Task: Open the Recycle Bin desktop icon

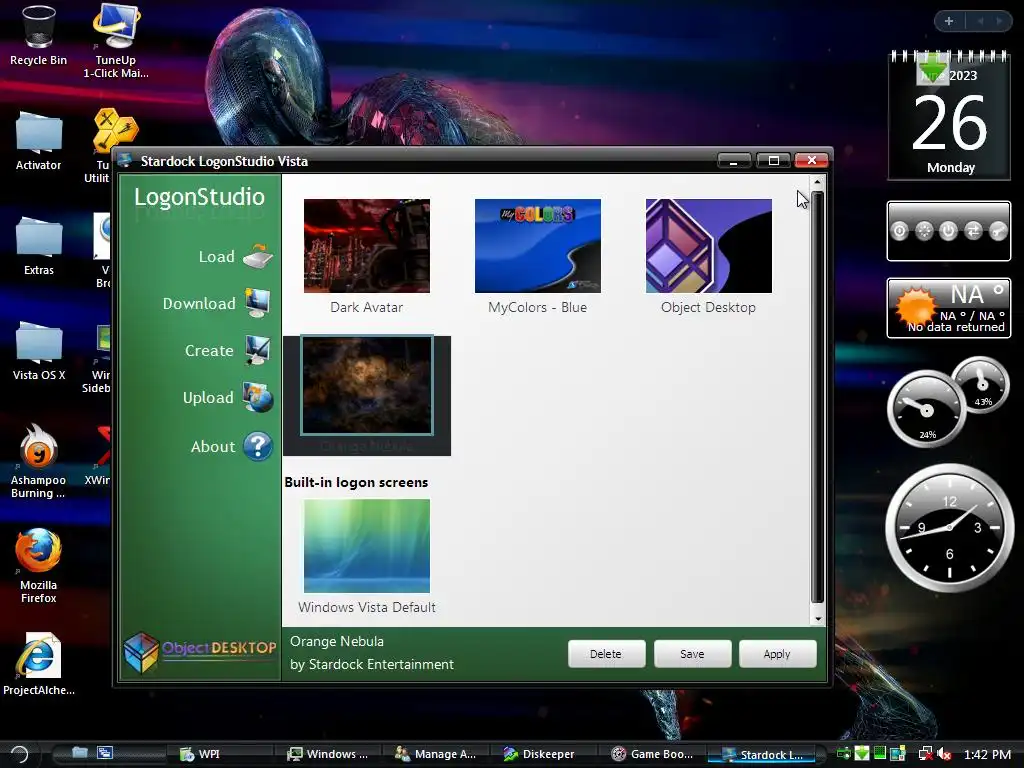Action: (x=39, y=35)
